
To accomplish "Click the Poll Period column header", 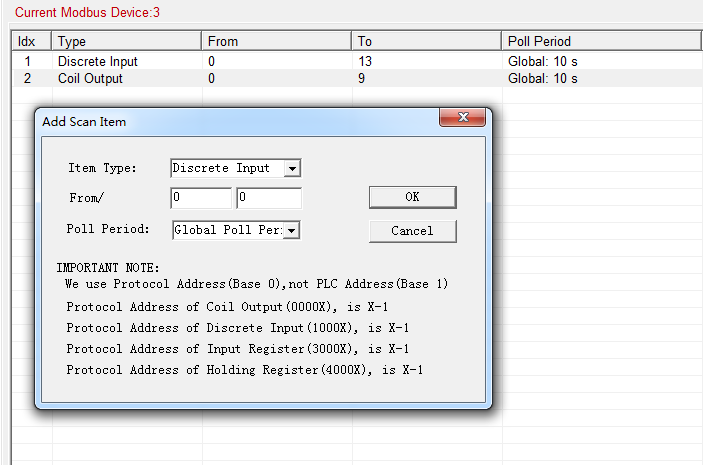I will [600, 41].
